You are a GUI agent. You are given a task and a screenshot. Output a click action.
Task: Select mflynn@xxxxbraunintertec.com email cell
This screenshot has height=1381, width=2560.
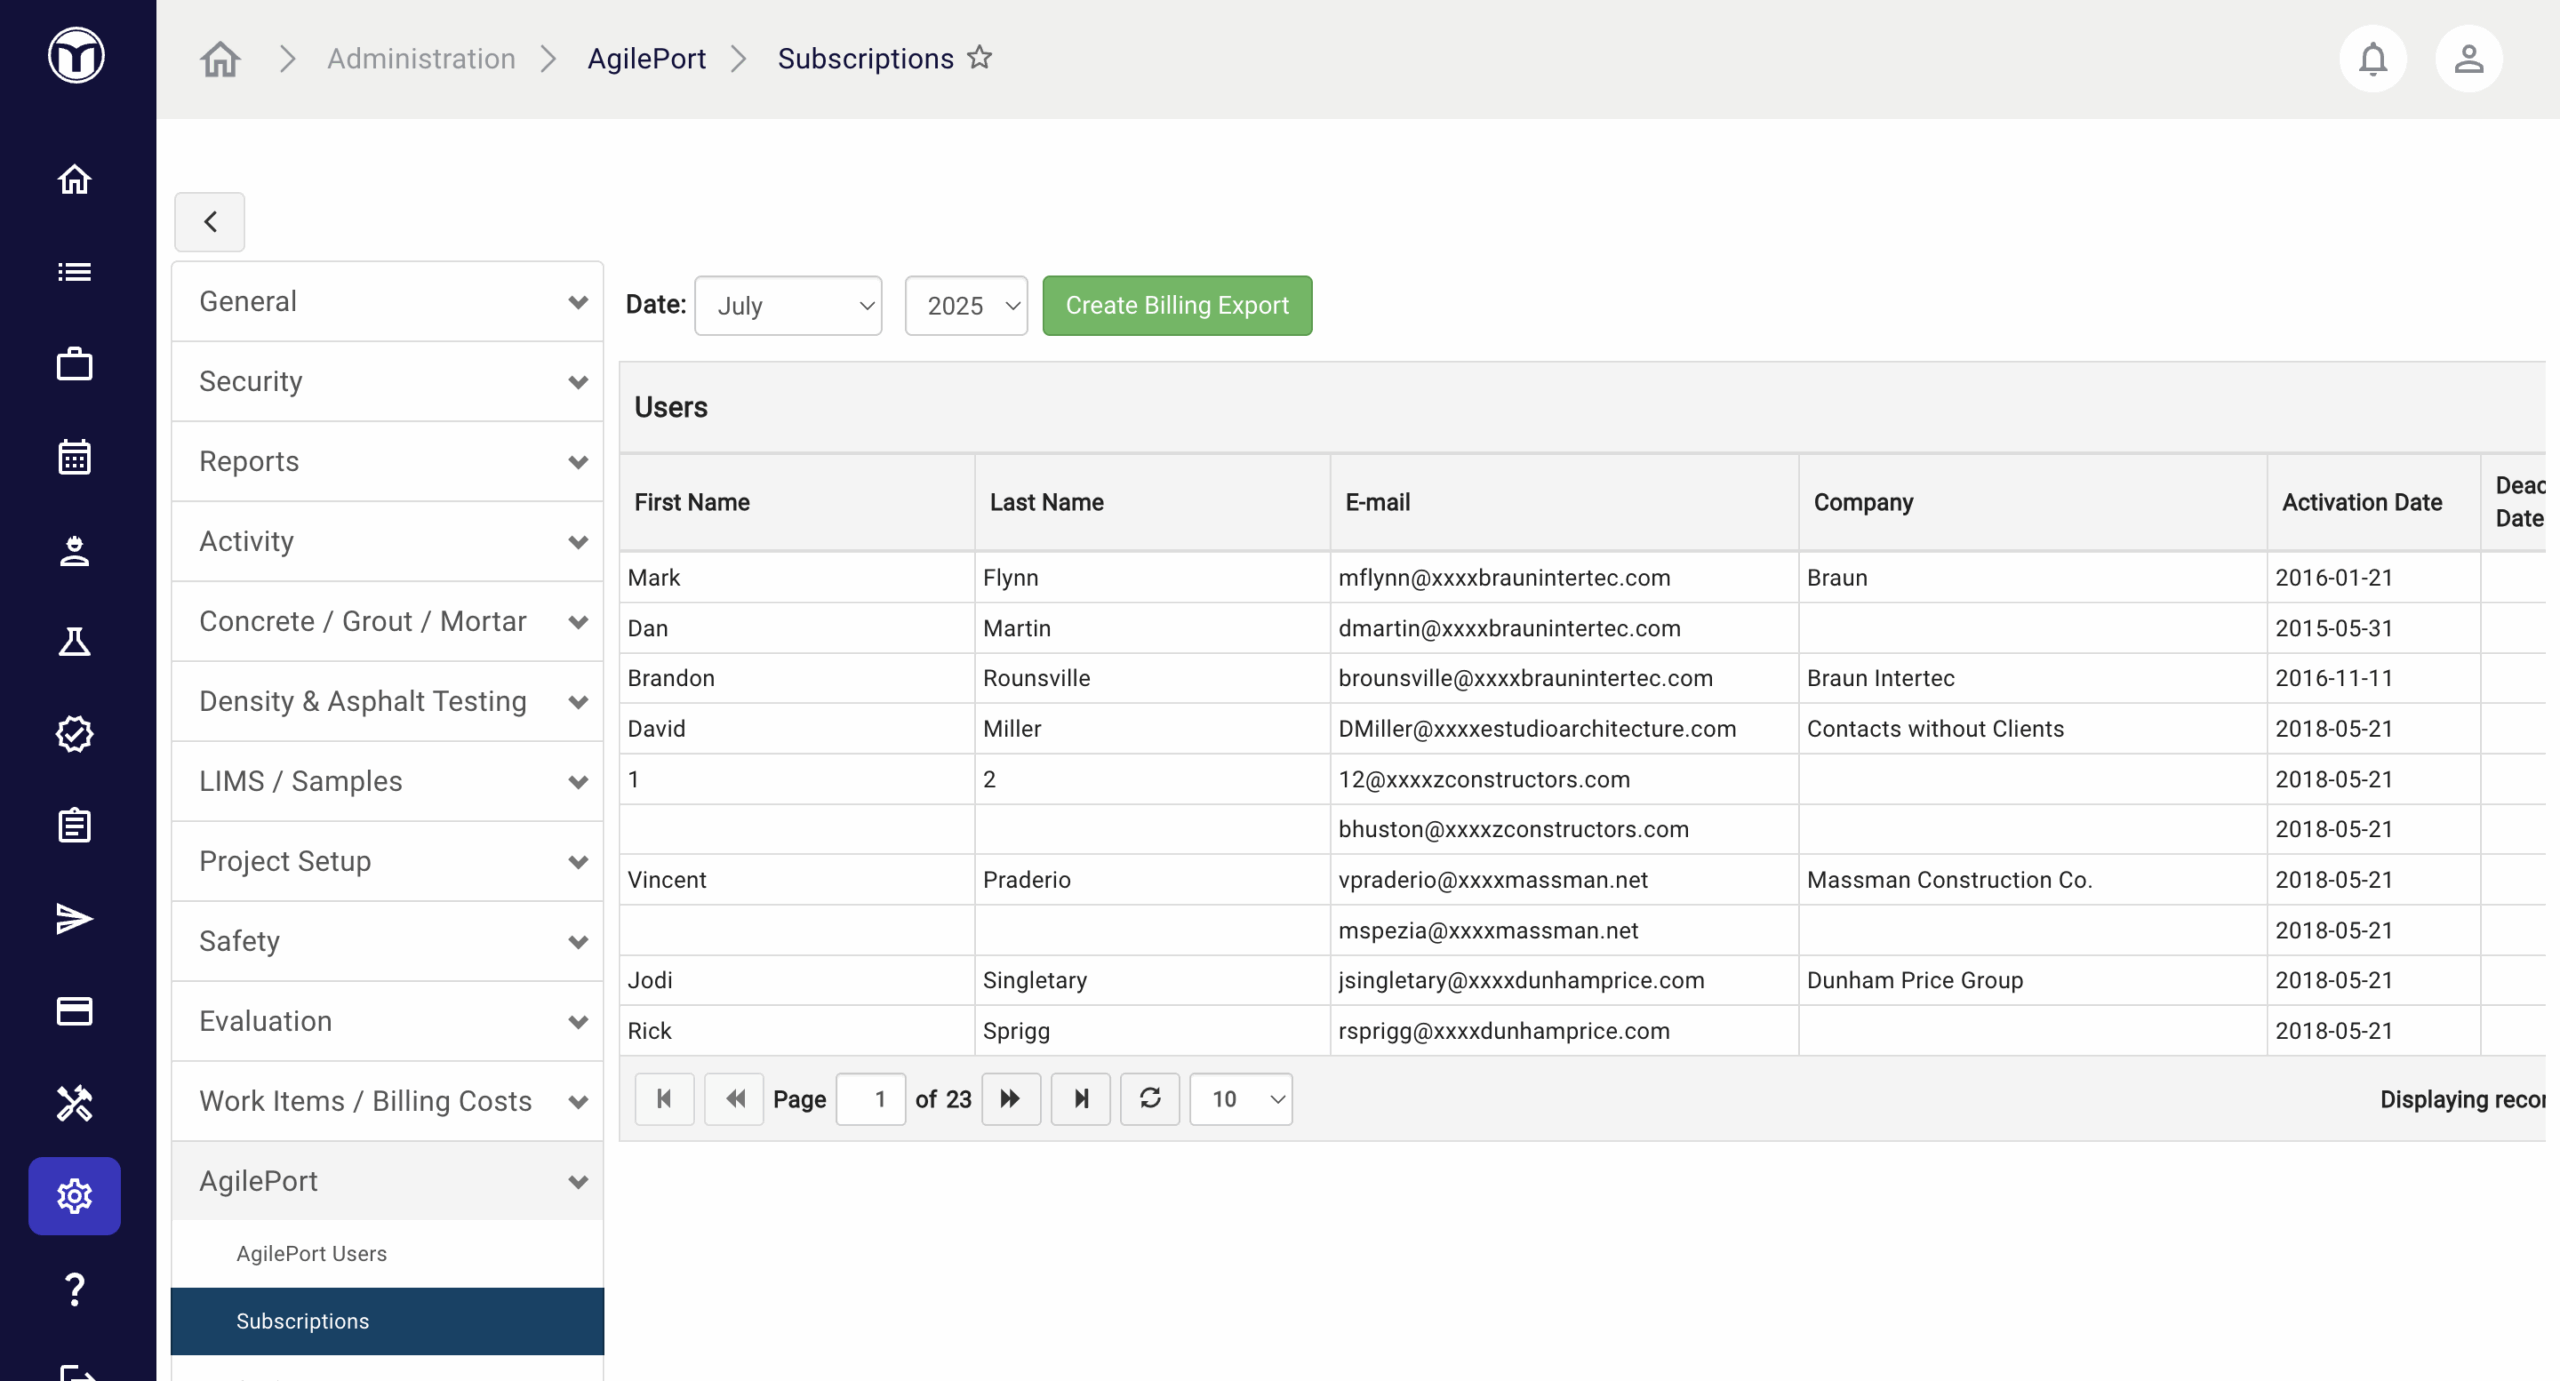click(x=1564, y=578)
